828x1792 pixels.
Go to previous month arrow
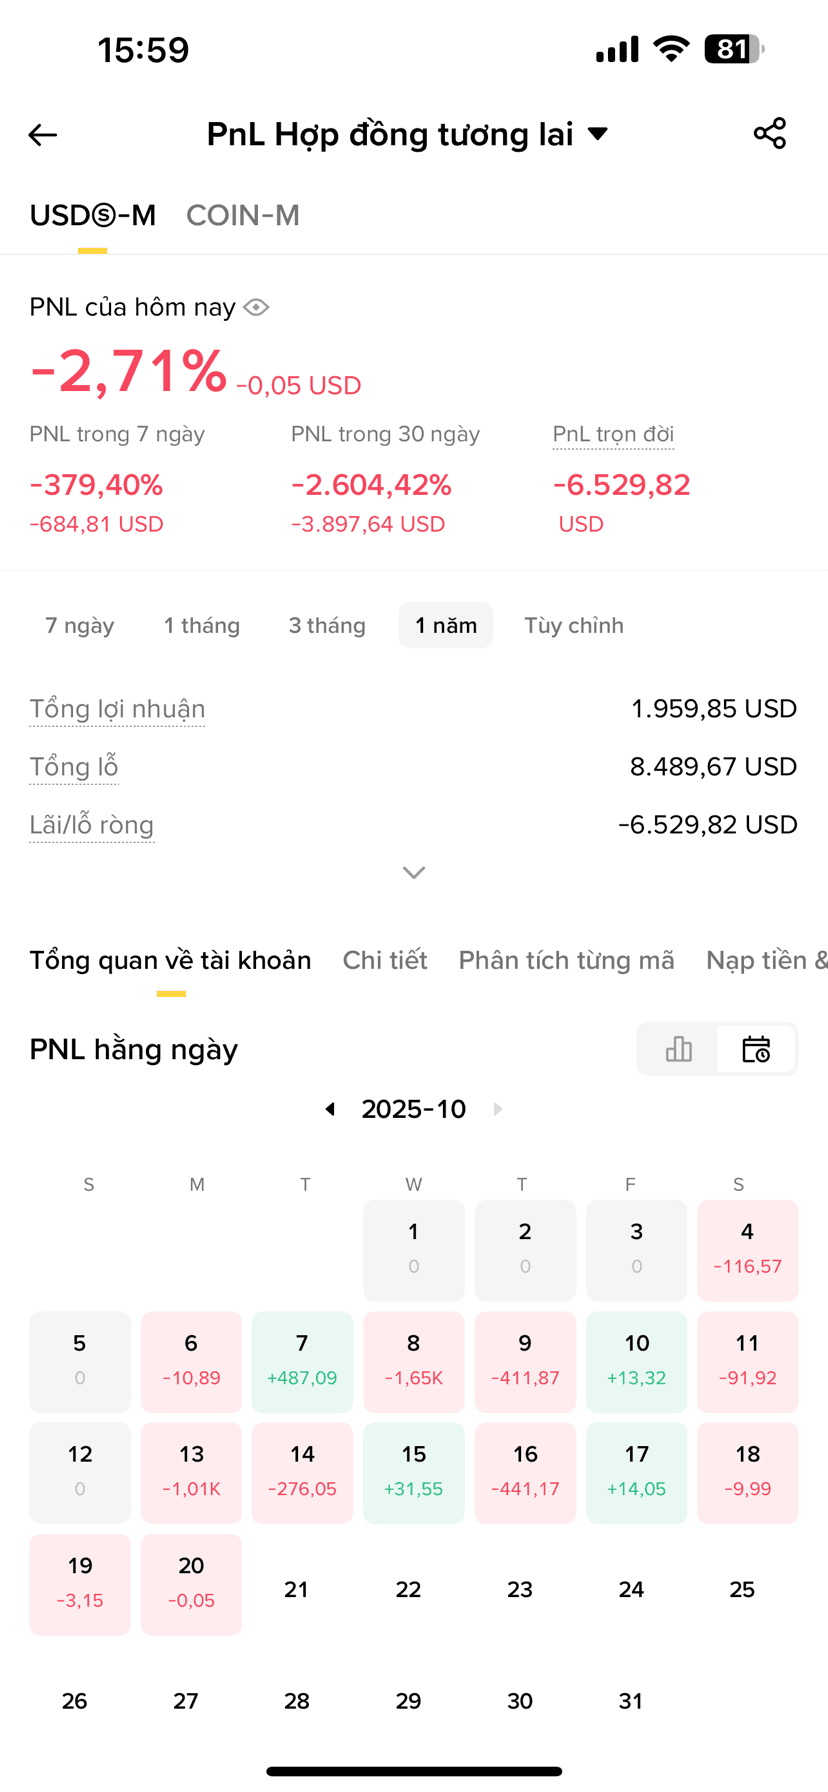tap(330, 1109)
